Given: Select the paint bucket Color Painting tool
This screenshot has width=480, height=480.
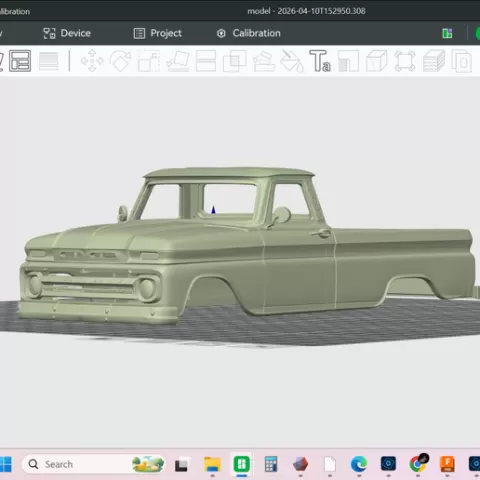Looking at the screenshot, I should 292,61.
